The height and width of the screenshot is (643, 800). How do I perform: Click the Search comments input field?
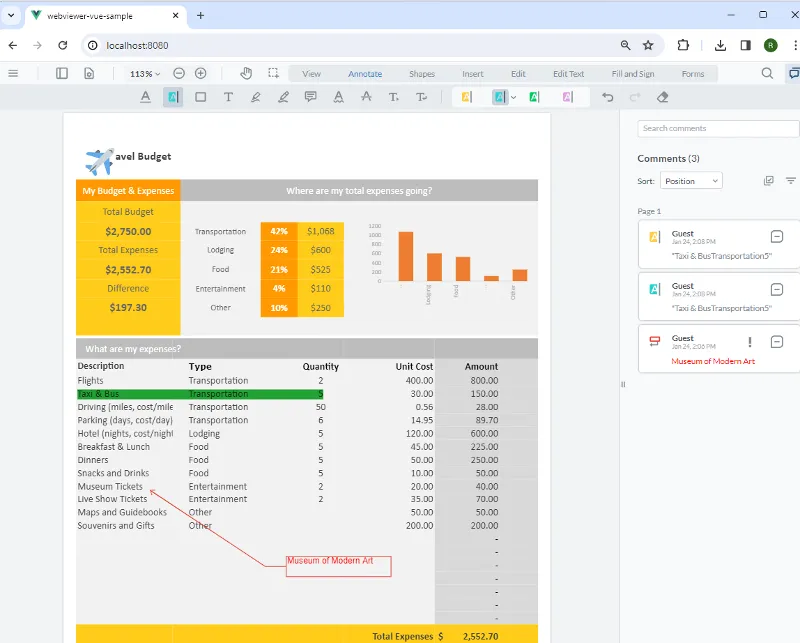tap(717, 129)
